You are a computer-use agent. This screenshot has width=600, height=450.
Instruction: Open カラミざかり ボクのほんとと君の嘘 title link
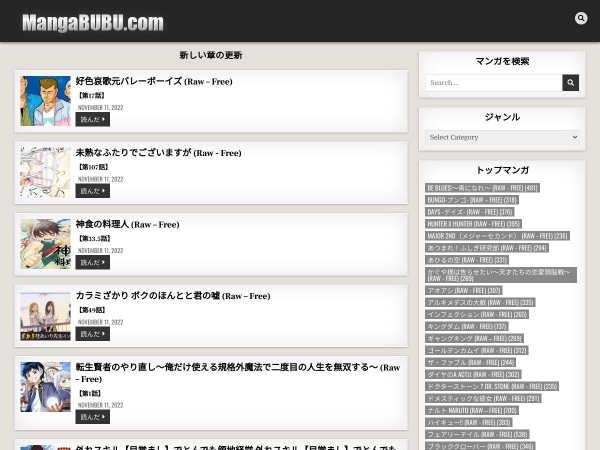[x=173, y=296]
